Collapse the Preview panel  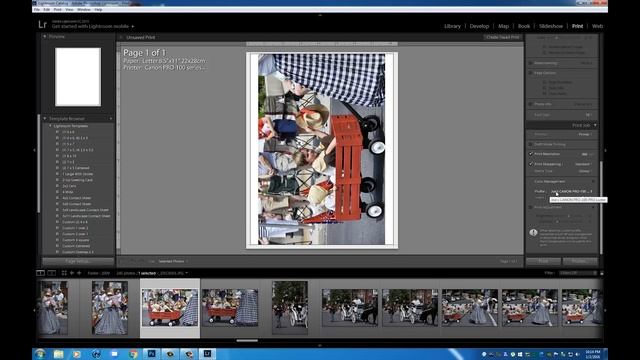pyautogui.click(x=44, y=36)
